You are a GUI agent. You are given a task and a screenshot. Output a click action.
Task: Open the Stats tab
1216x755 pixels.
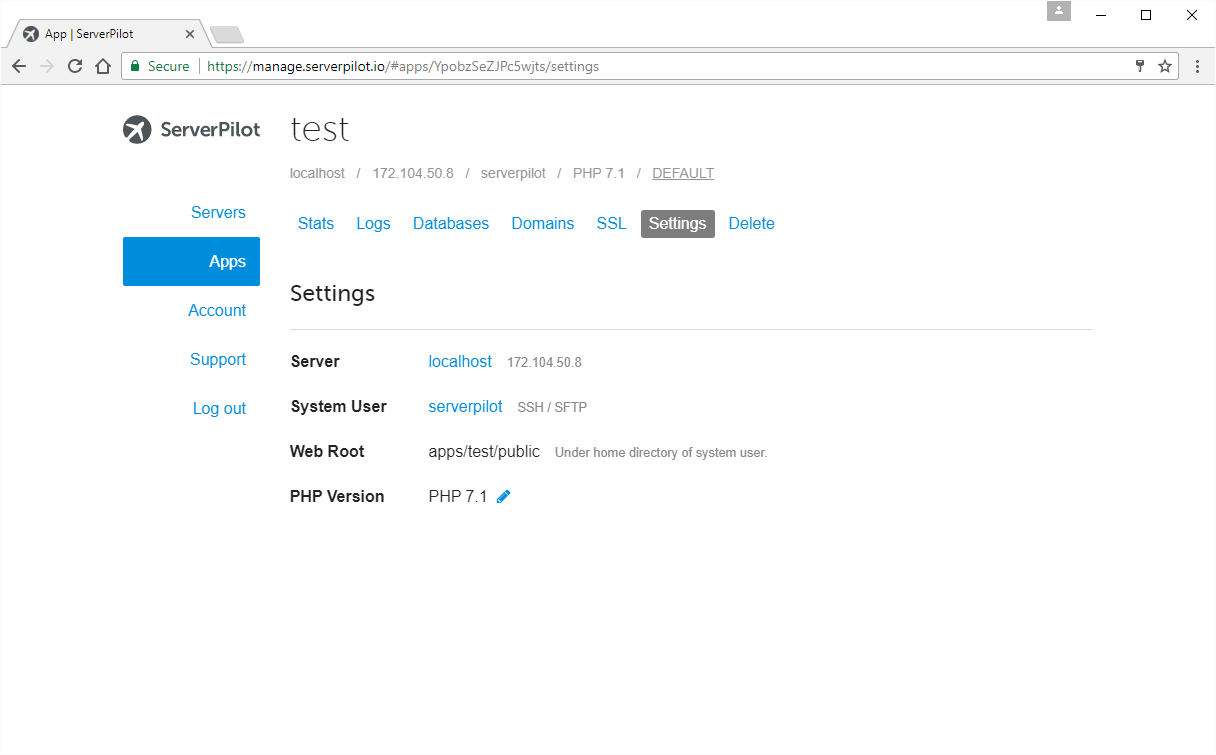pos(316,224)
